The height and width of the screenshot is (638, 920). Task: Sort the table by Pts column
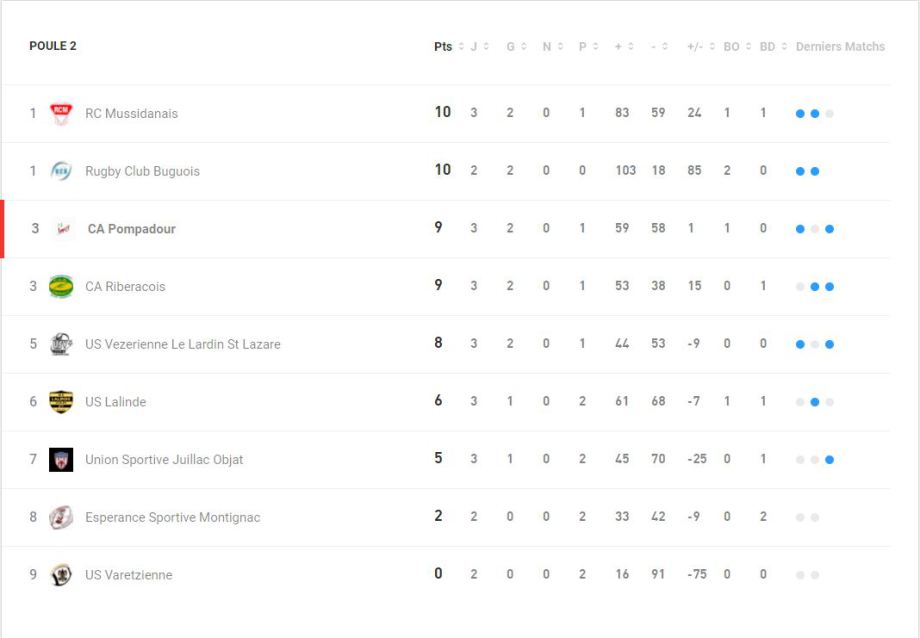click(x=443, y=47)
